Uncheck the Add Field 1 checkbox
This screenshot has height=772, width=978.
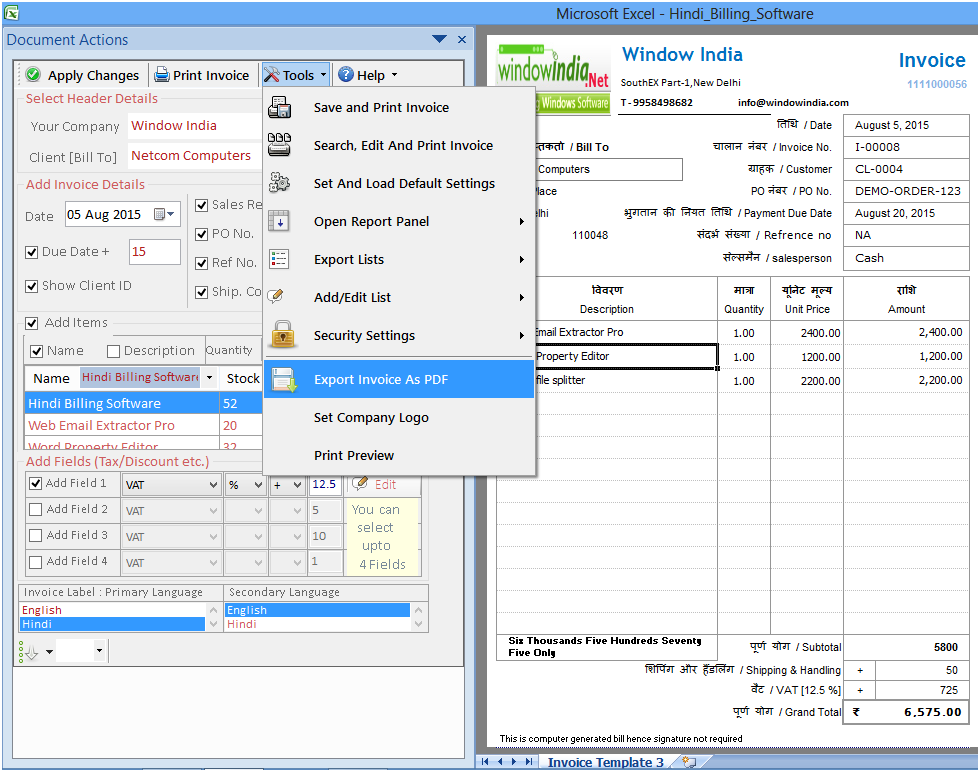[x=36, y=483]
